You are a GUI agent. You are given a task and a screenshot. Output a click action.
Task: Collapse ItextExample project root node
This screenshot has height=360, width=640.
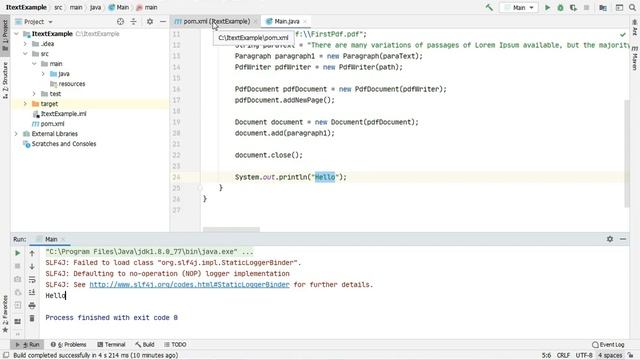coord(16,34)
